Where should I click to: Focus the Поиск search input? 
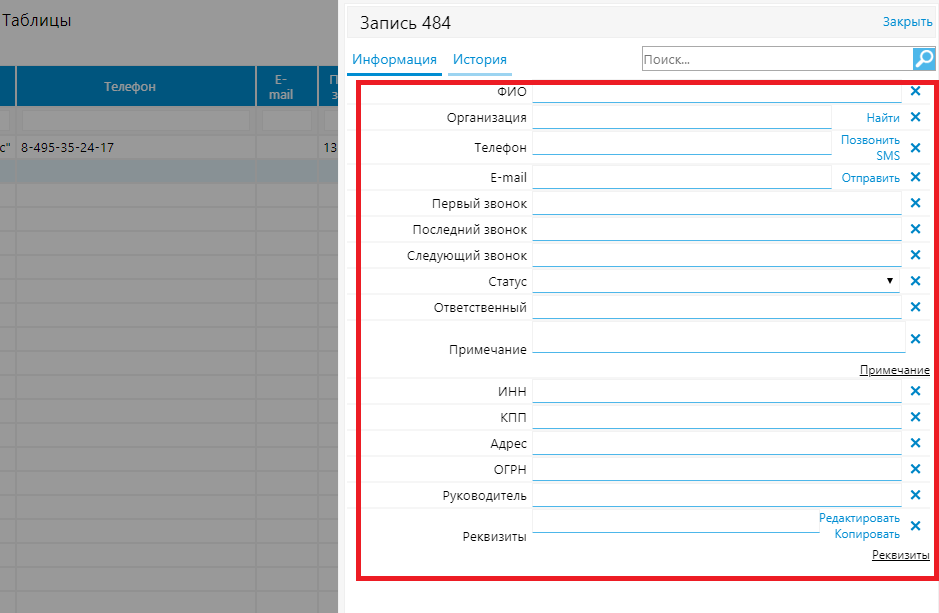776,60
